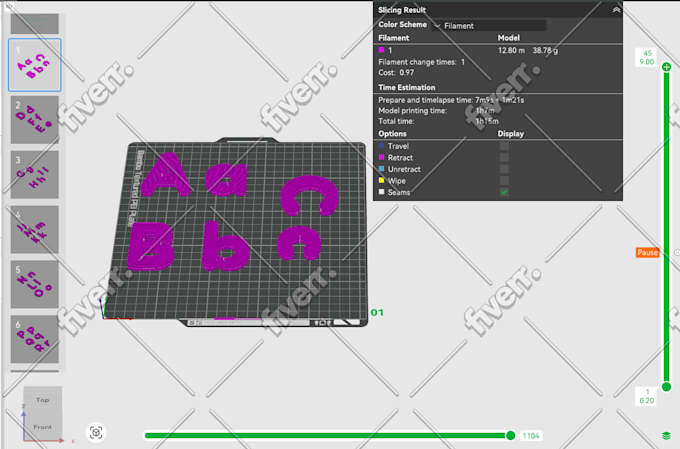Screen dimensions: 680x449
Task: Click the 12.80 m filament length value
Action: (x=511, y=50)
